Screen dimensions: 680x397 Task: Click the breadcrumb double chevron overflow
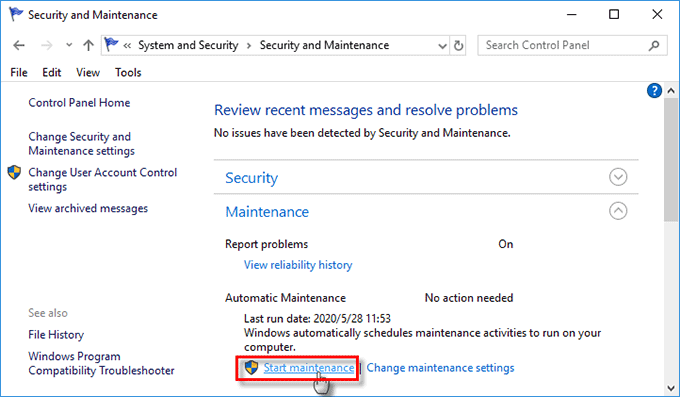(x=127, y=46)
